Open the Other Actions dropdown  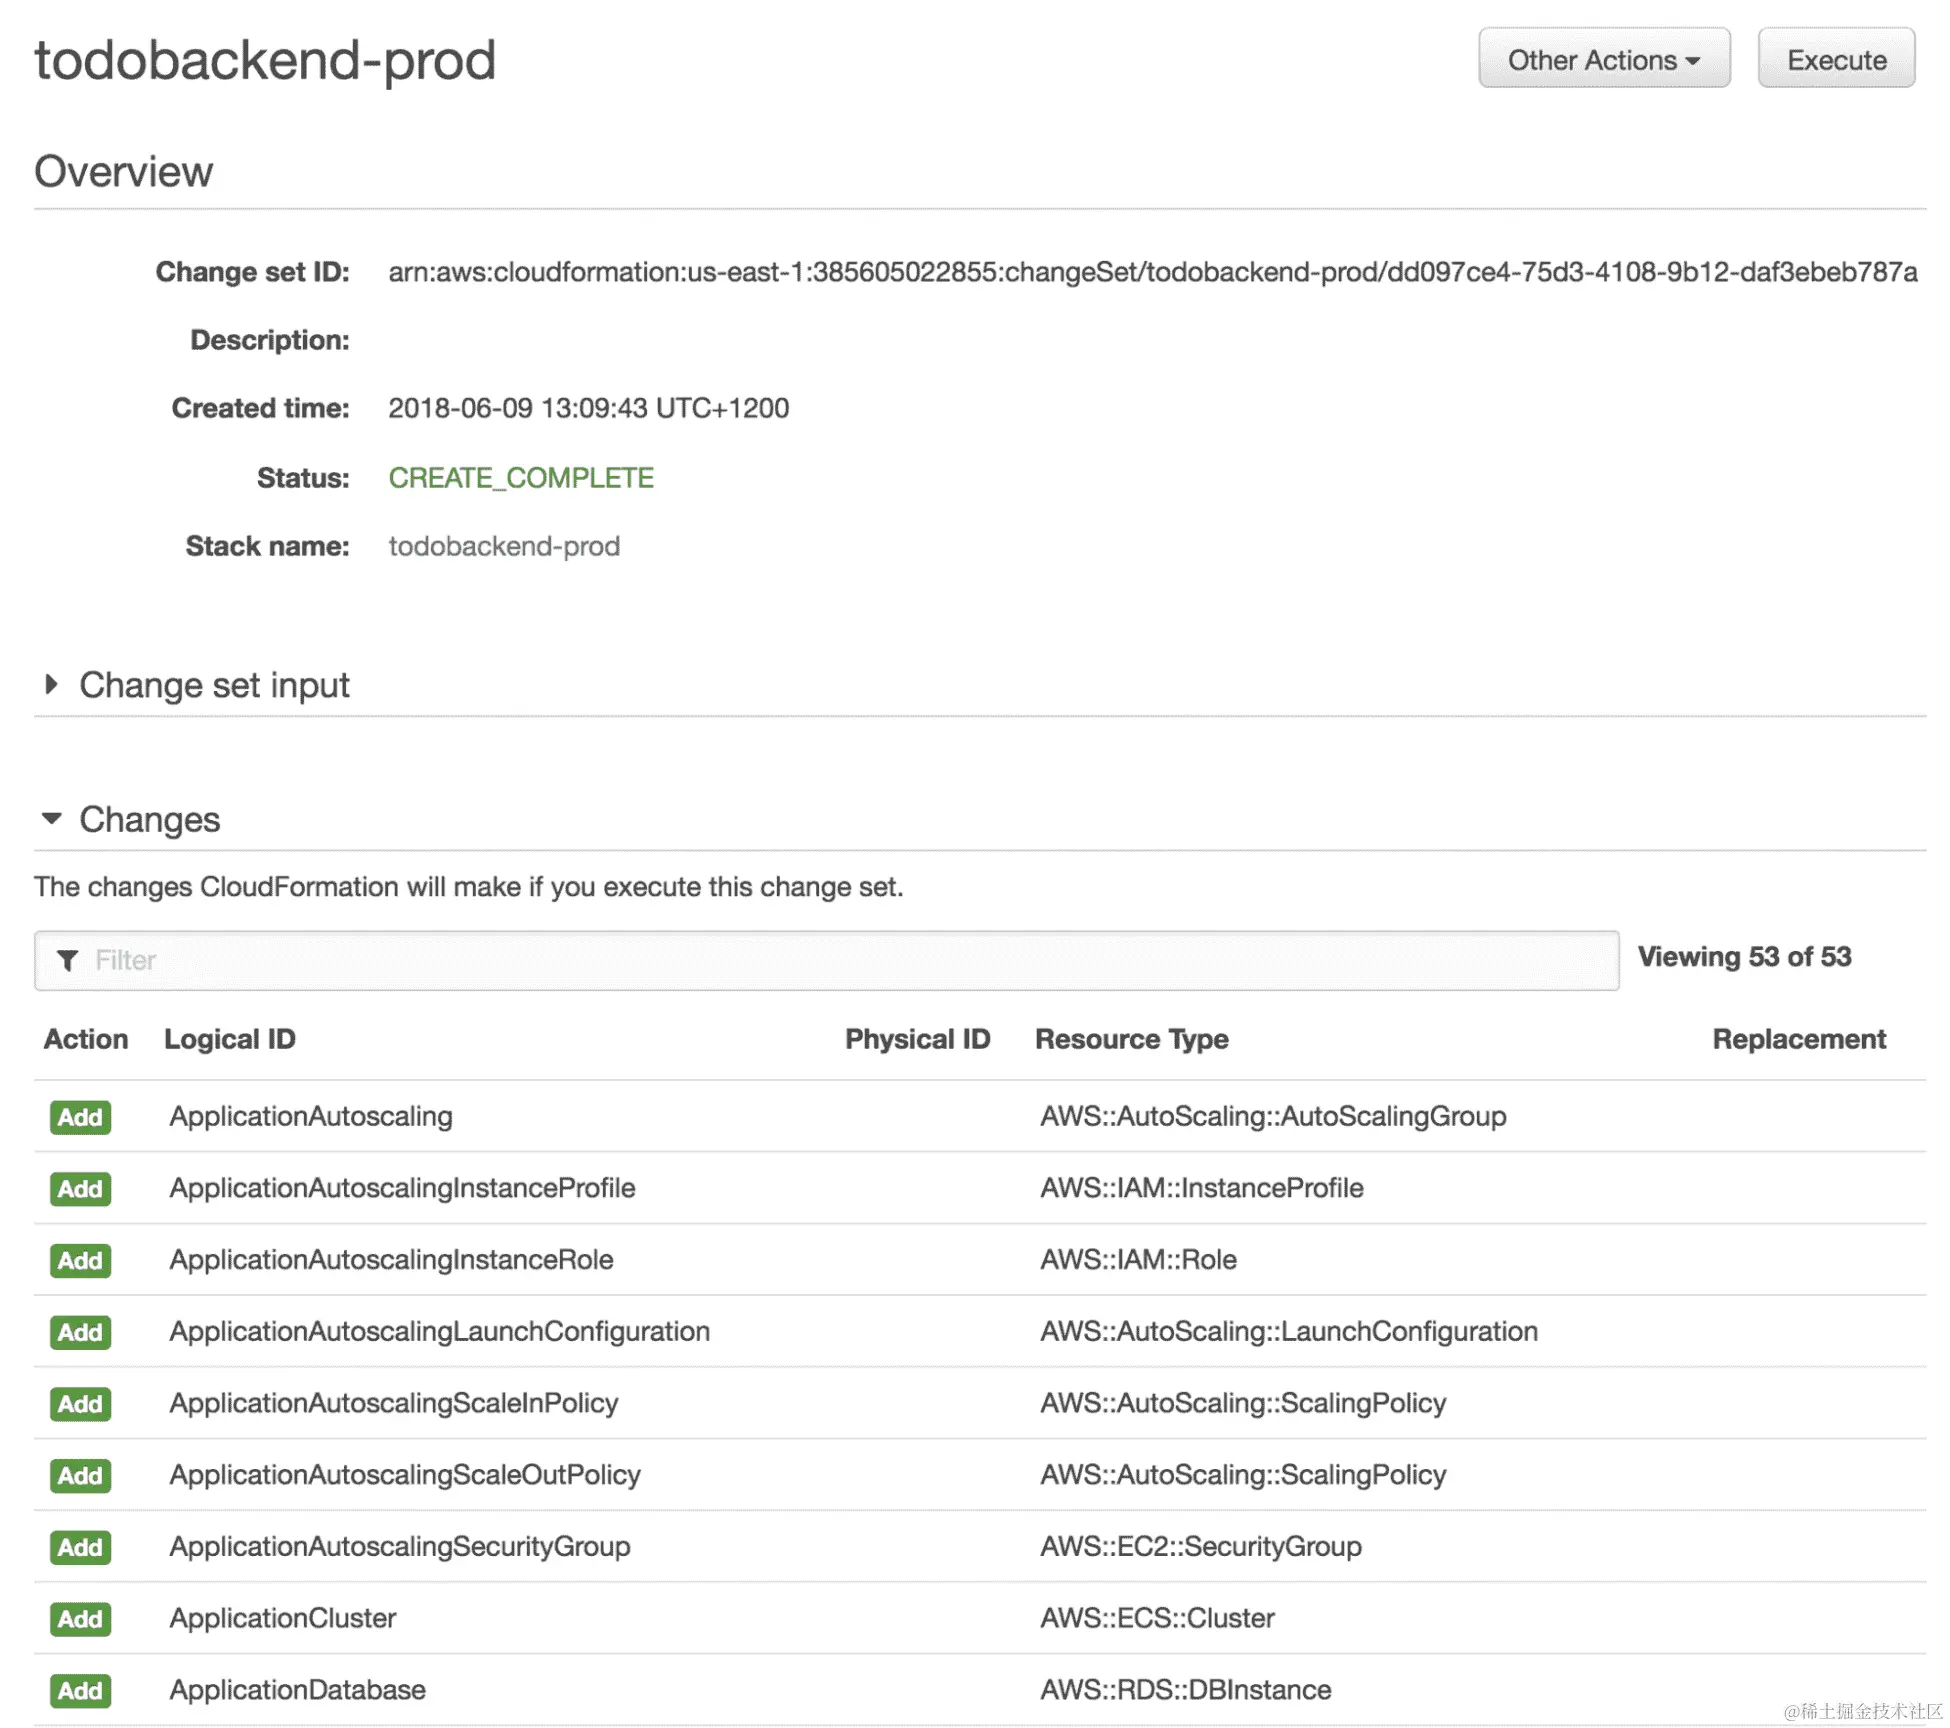tap(1603, 60)
